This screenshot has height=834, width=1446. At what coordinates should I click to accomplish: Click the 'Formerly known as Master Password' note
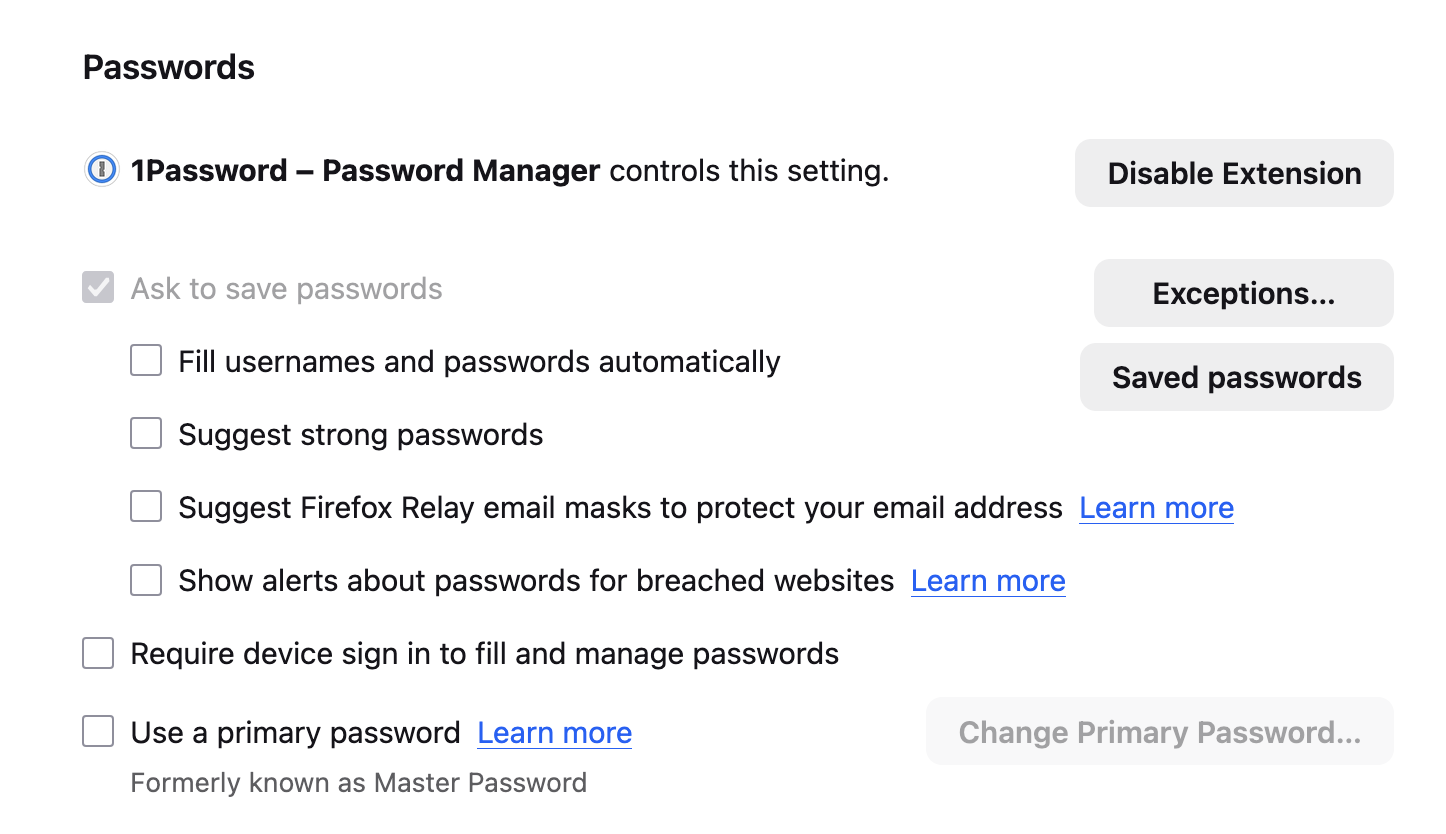click(x=358, y=782)
